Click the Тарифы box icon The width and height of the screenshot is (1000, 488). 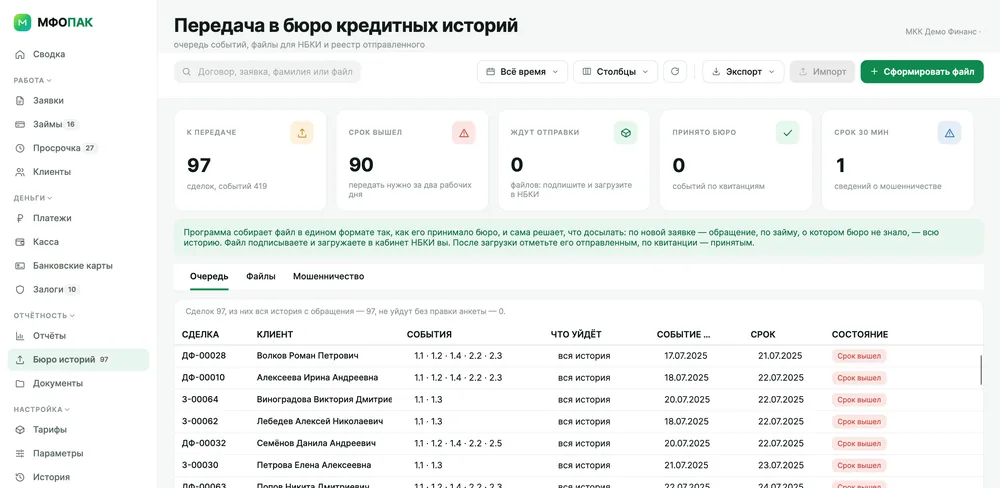pyautogui.click(x=20, y=429)
